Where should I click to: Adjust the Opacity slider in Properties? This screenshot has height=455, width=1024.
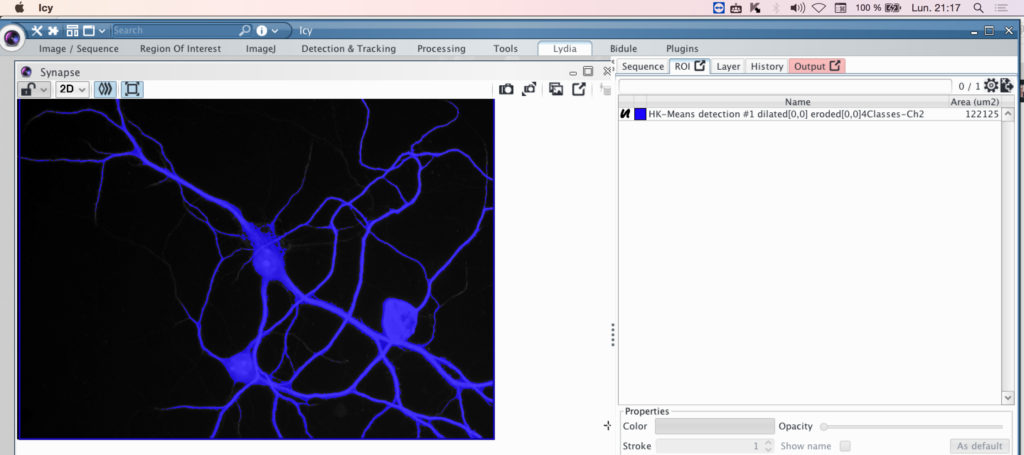click(912, 426)
